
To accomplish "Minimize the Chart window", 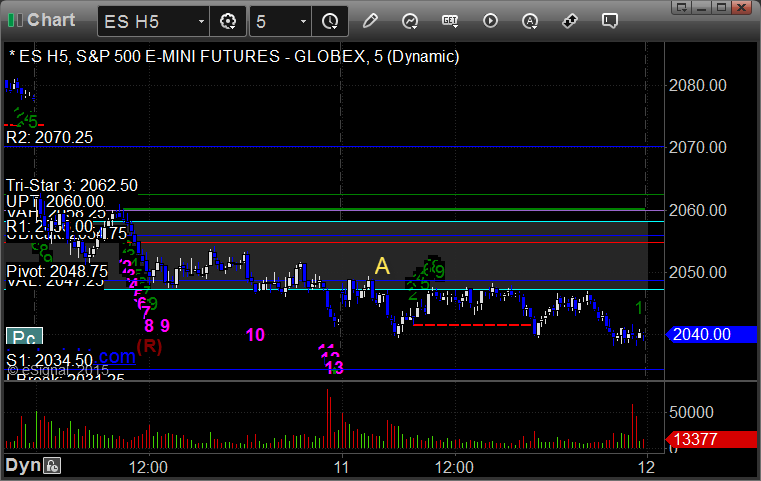I will tap(702, 7).
